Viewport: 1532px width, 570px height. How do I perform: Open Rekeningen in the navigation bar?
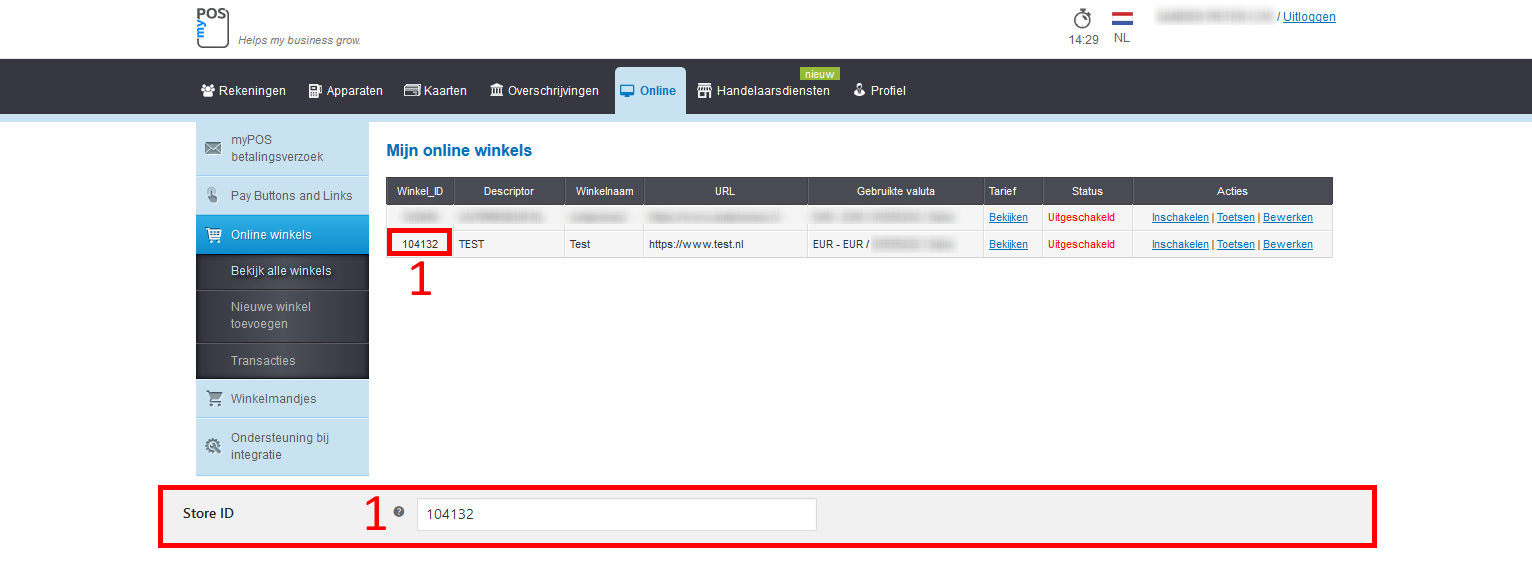point(243,91)
